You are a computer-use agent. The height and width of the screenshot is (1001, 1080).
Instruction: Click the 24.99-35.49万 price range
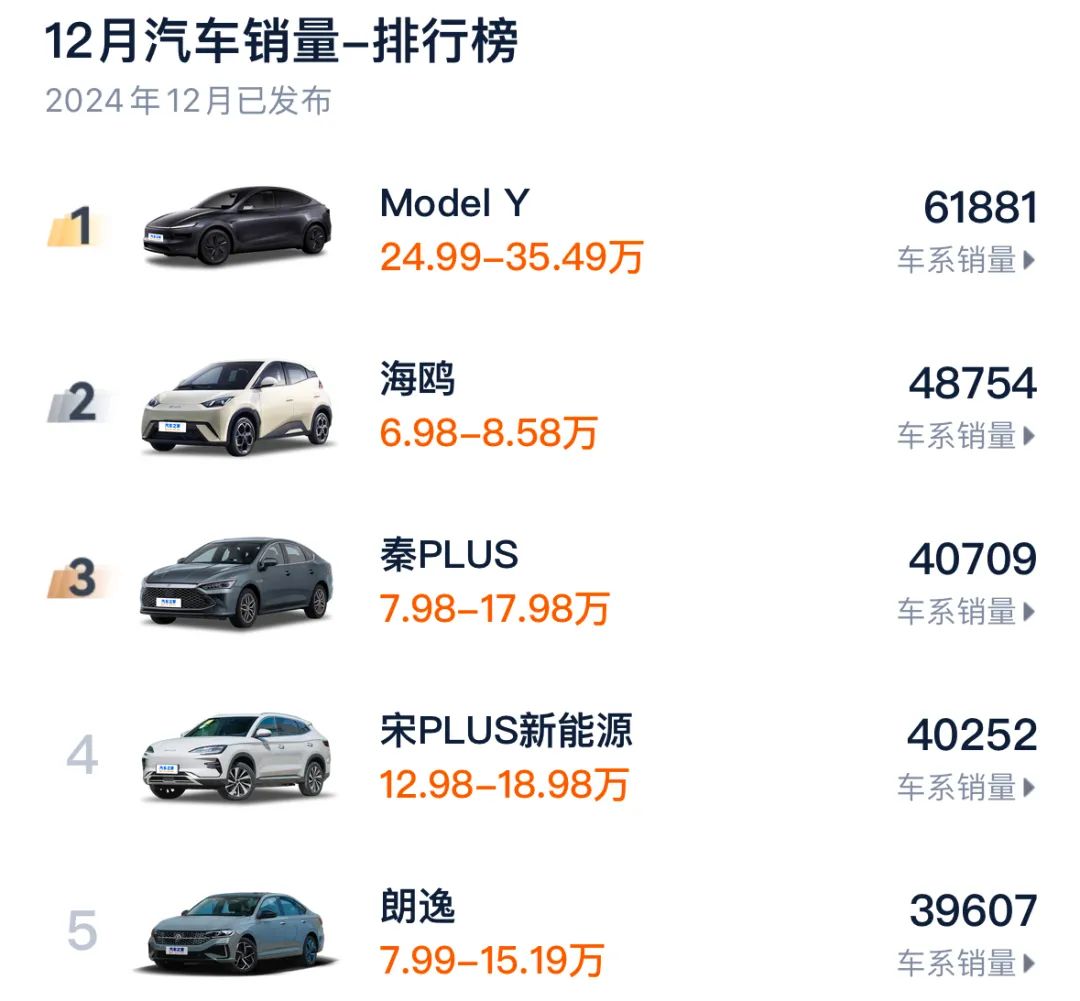click(513, 258)
